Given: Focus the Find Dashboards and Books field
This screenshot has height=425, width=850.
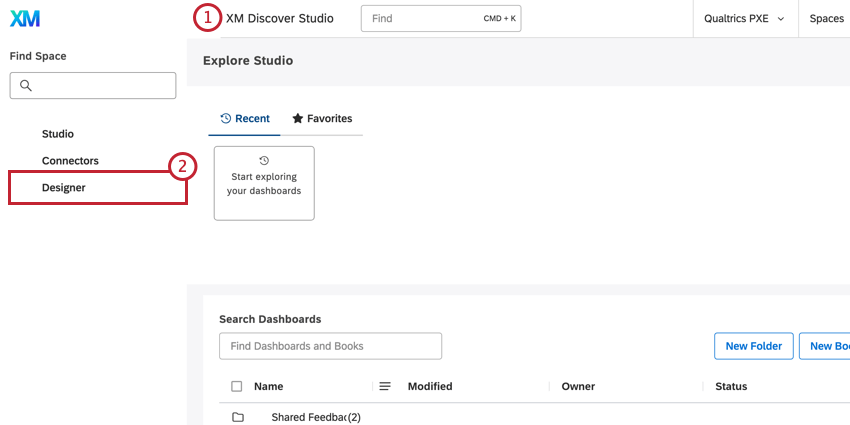Looking at the screenshot, I should 330,346.
